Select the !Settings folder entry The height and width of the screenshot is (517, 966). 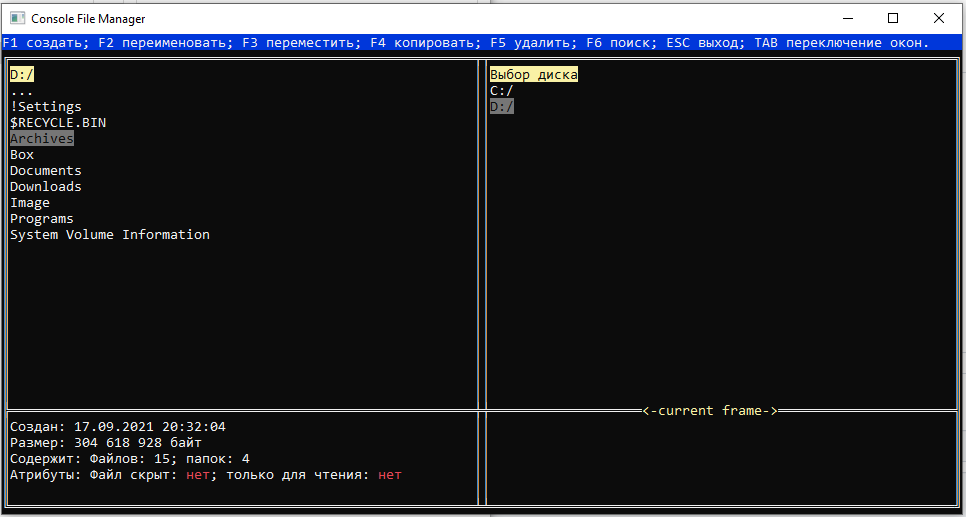[x=46, y=107]
